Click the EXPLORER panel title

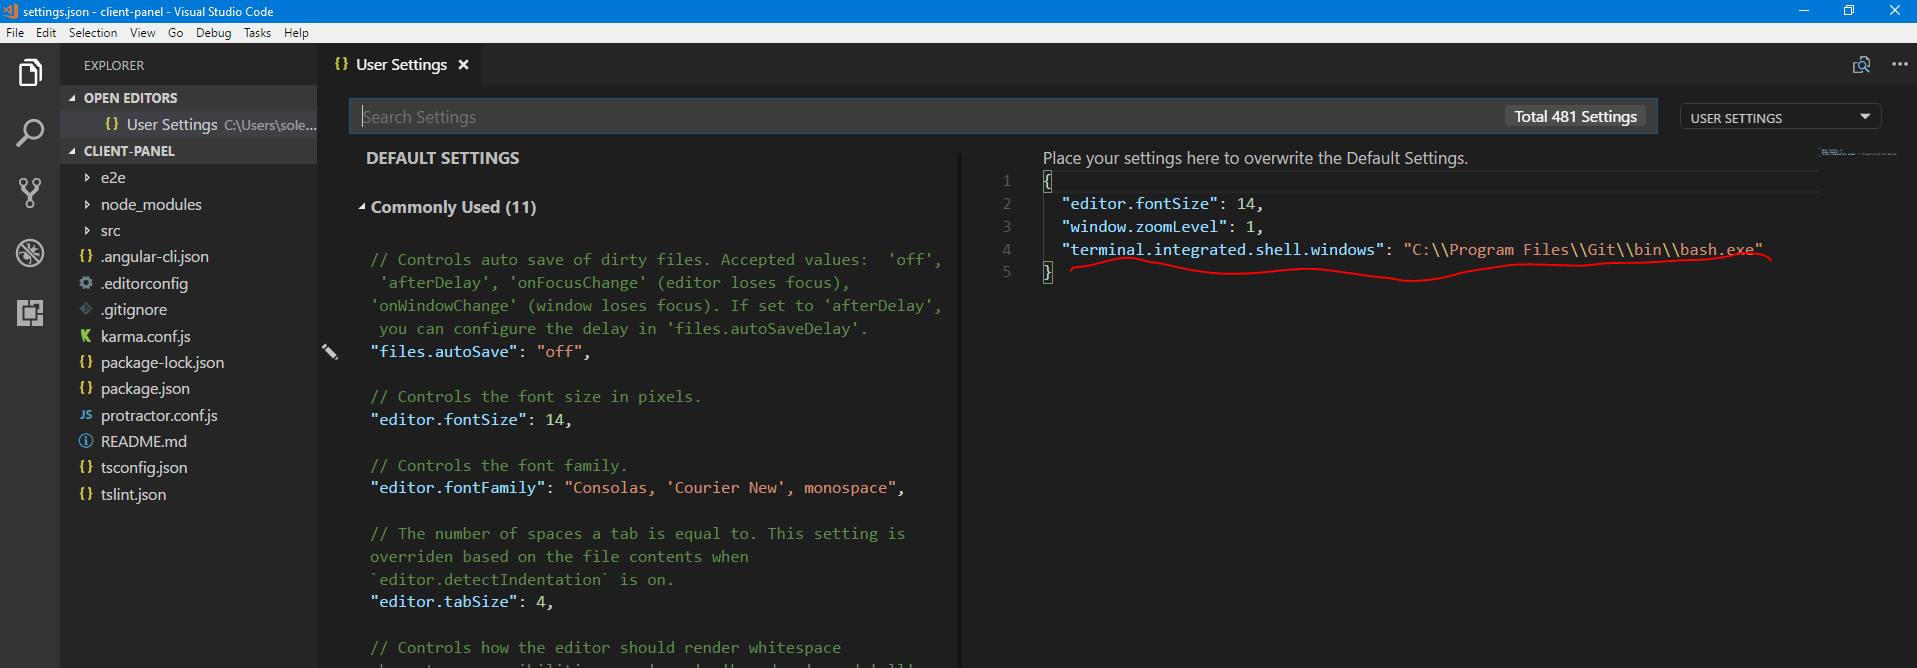pyautogui.click(x=114, y=65)
